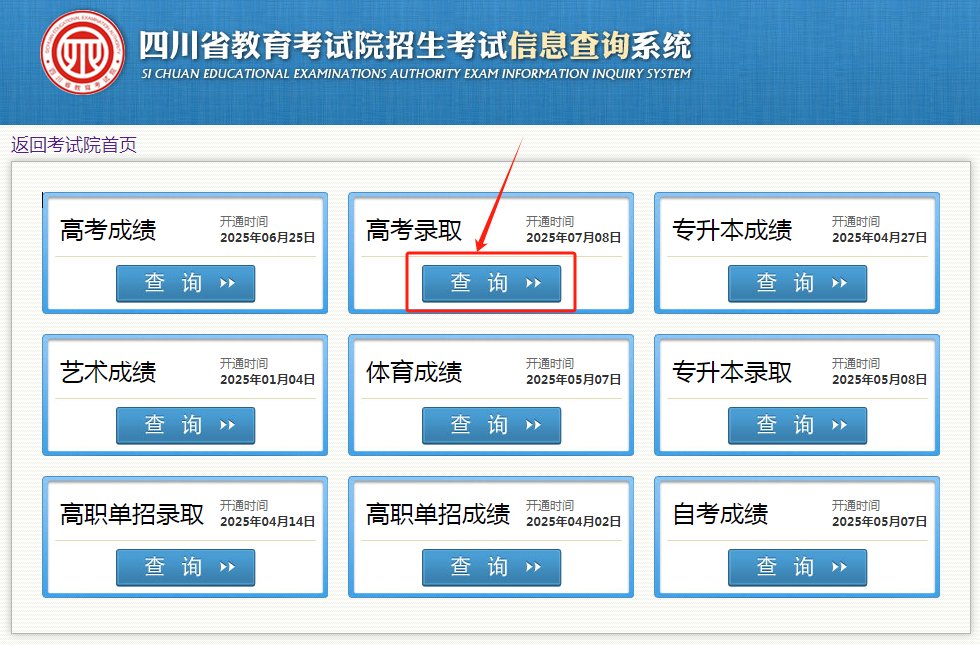Viewport: 980px width, 645px height.
Task: Select the 专升本录取 card title
Action: (x=732, y=372)
